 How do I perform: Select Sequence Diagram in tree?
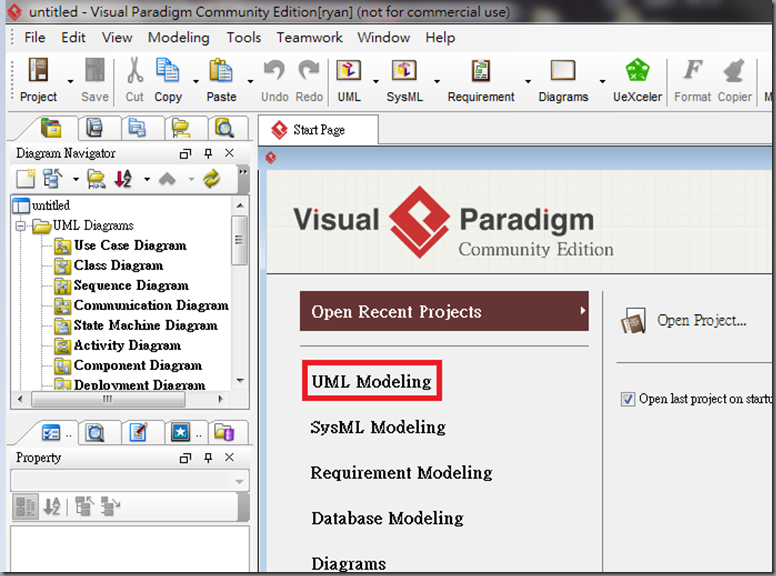click(131, 286)
